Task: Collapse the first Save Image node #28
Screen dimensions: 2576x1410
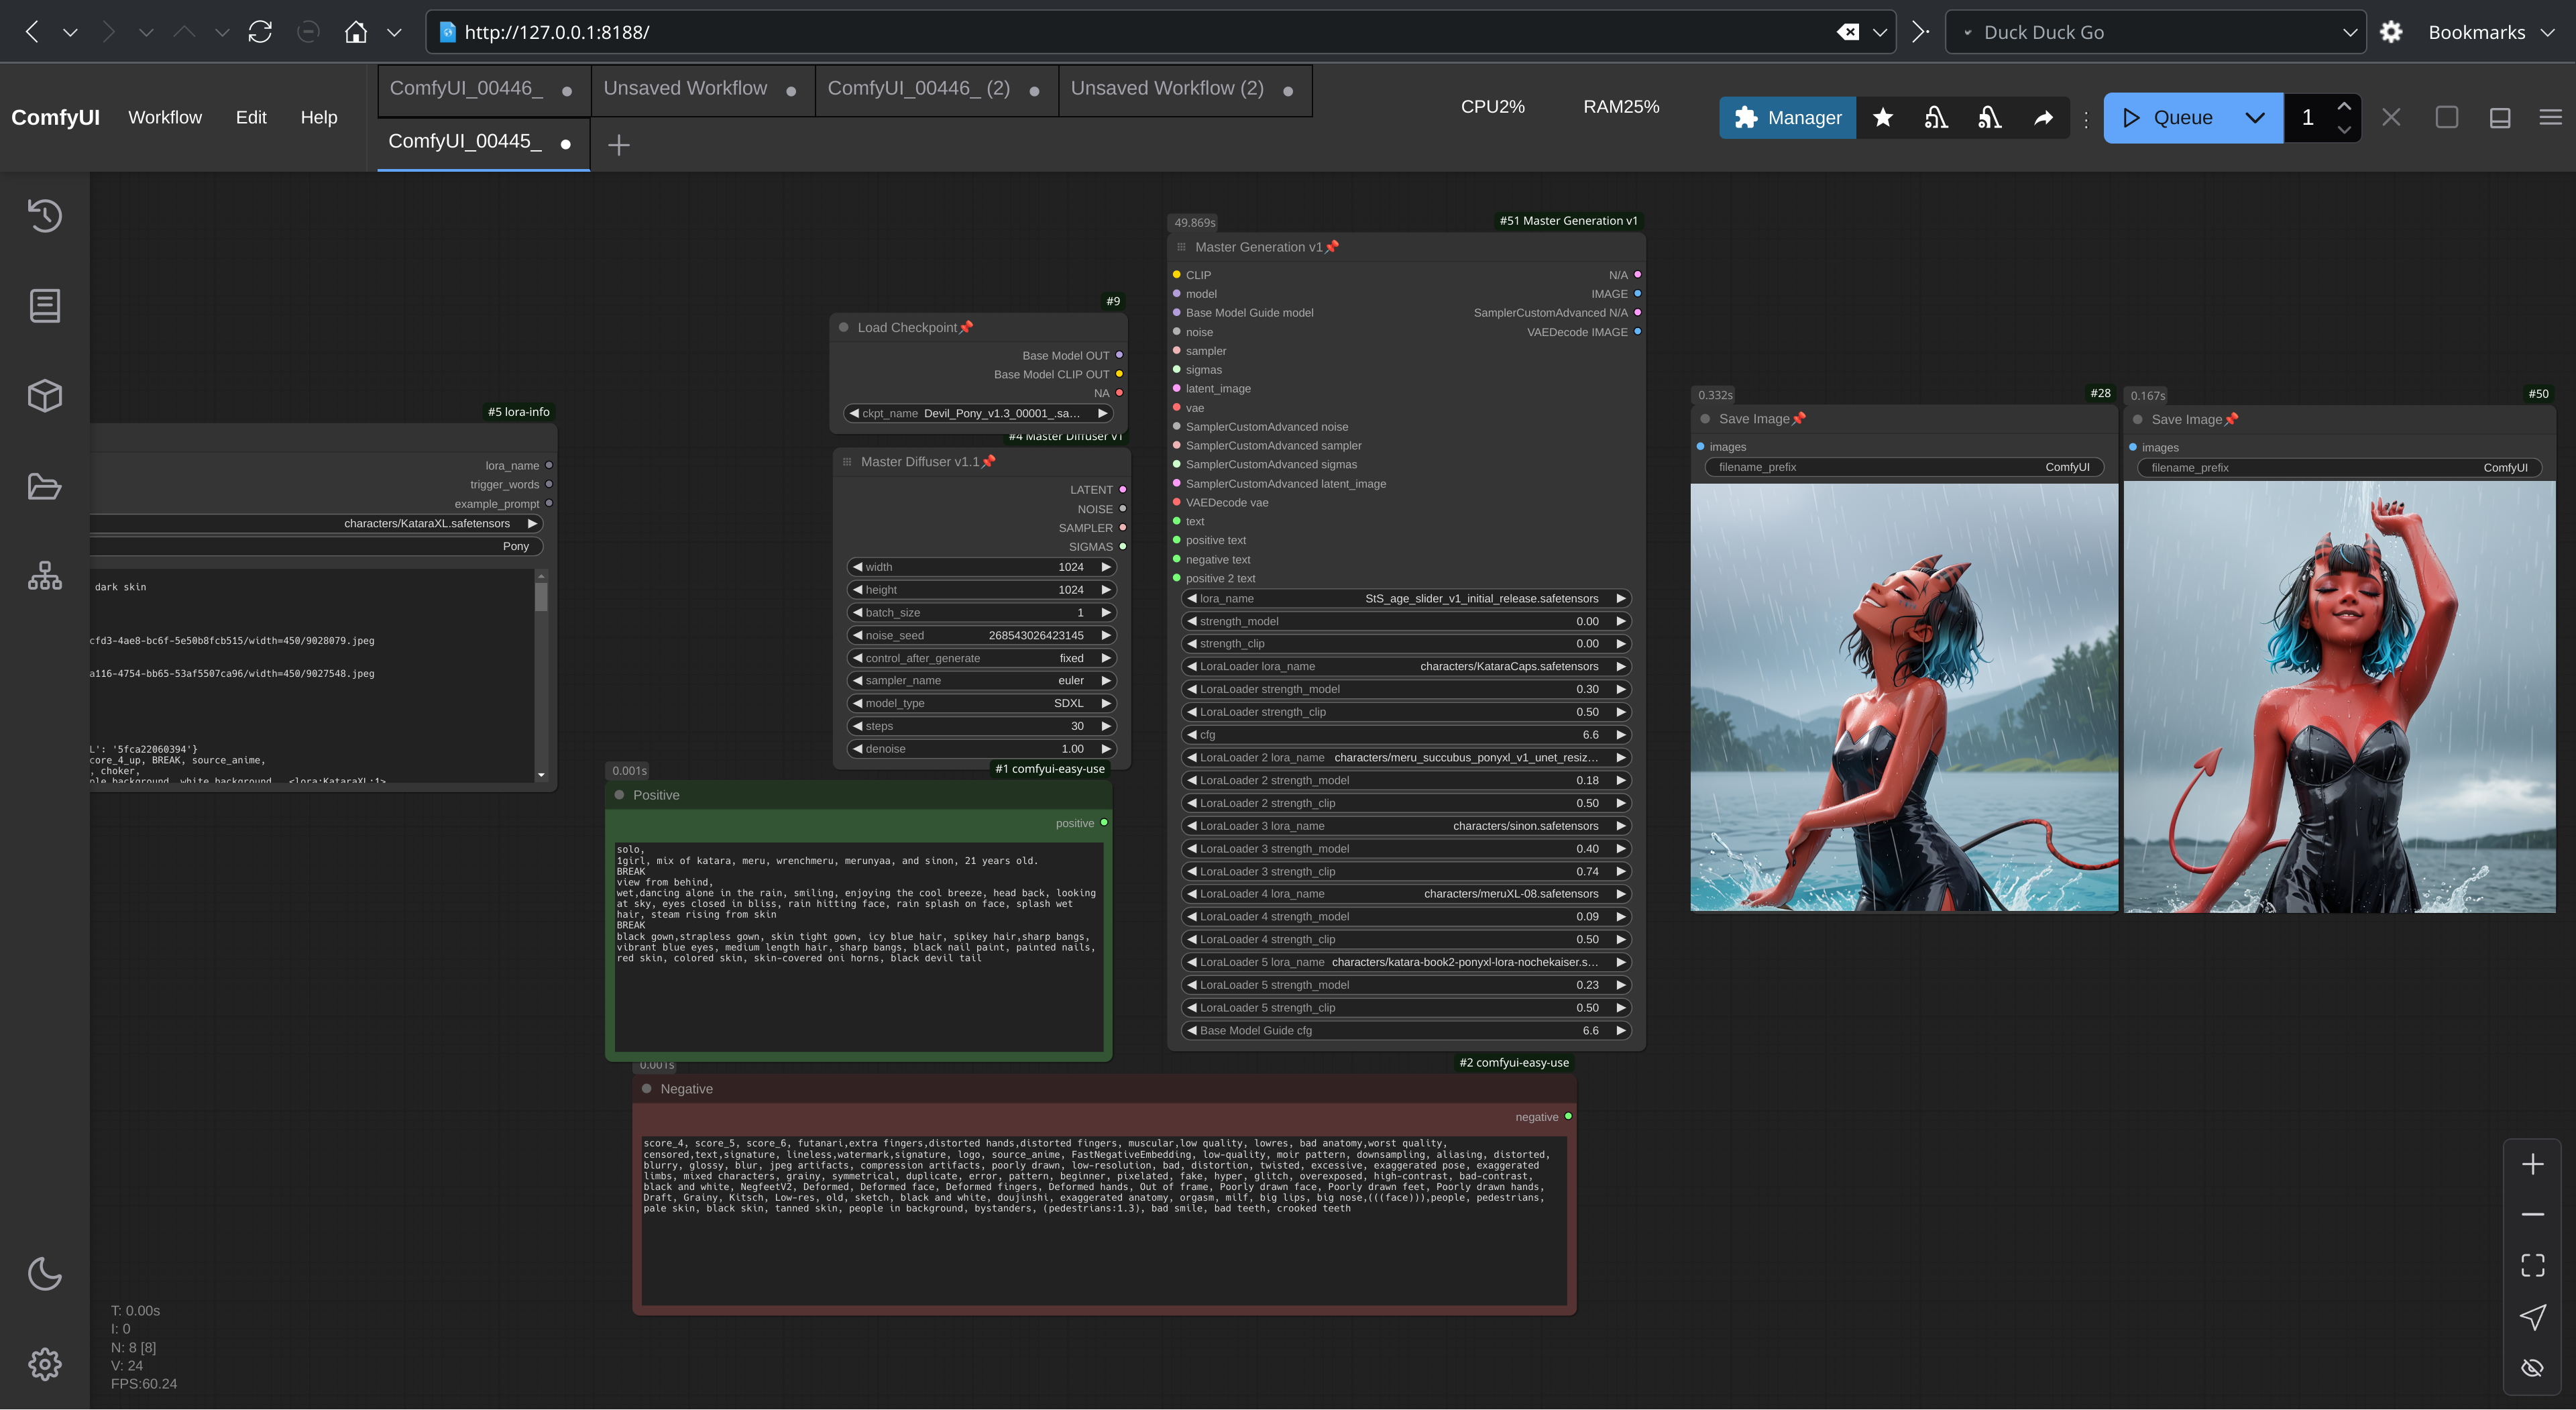Action: point(1704,419)
